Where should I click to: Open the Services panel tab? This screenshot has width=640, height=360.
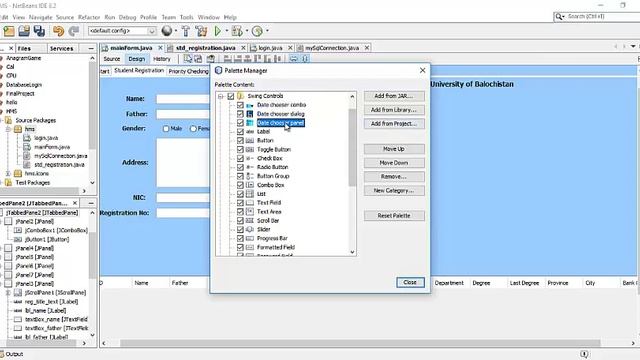pyautogui.click(x=61, y=48)
